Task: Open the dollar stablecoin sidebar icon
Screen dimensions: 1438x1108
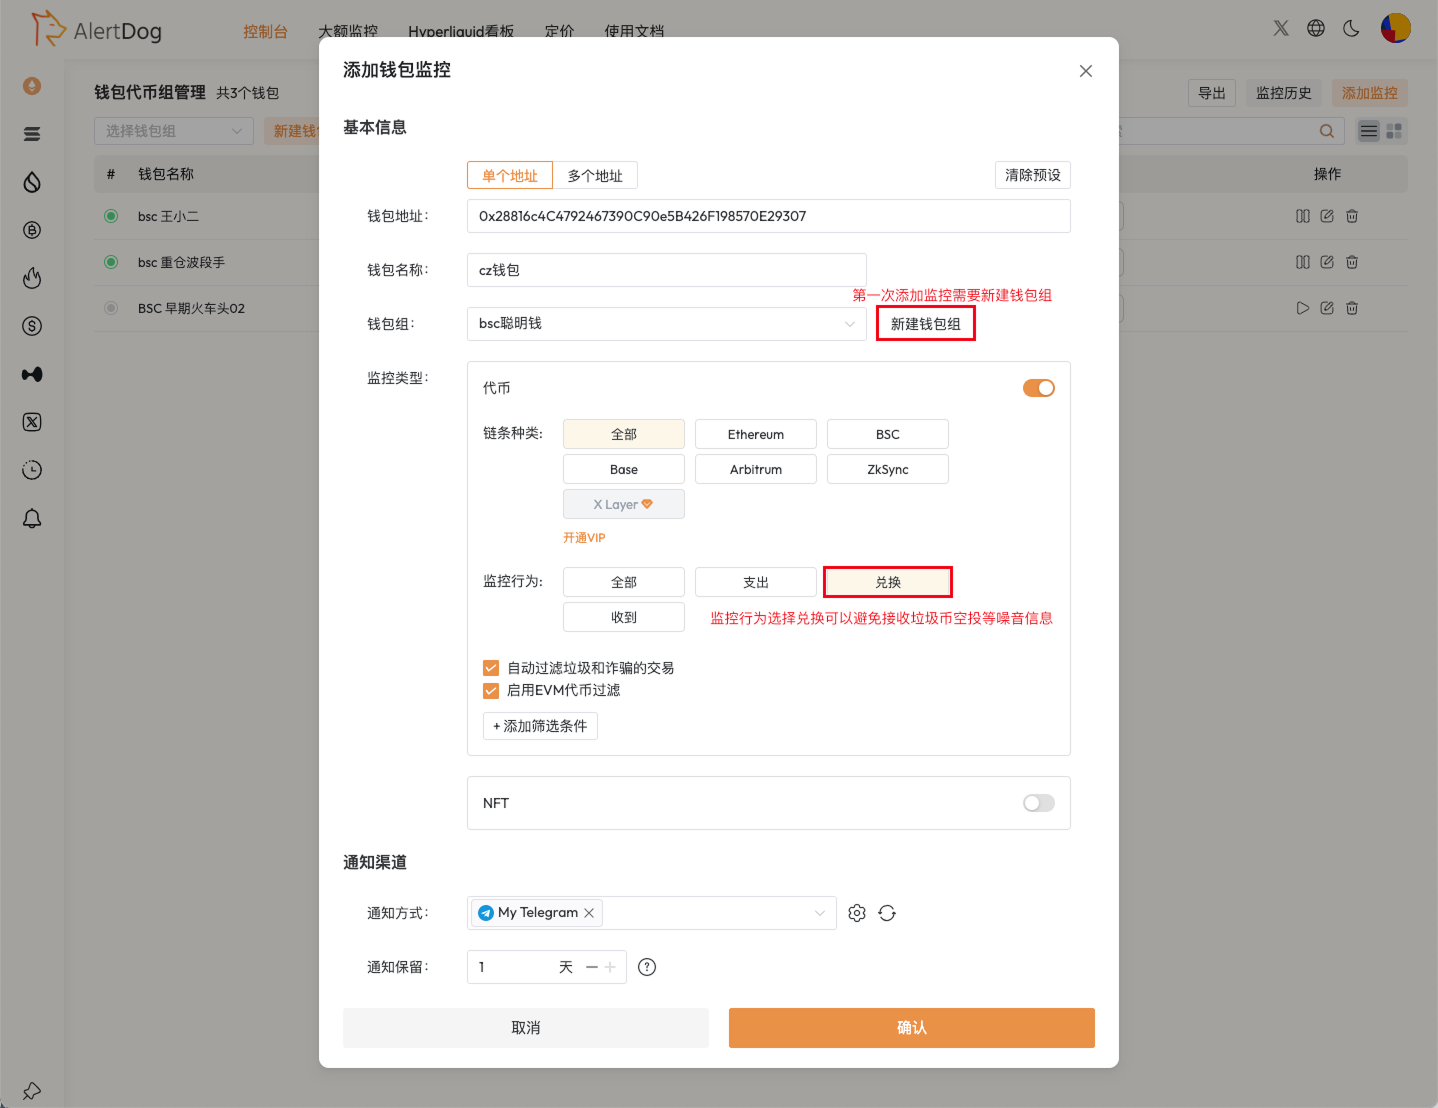Action: [x=32, y=326]
